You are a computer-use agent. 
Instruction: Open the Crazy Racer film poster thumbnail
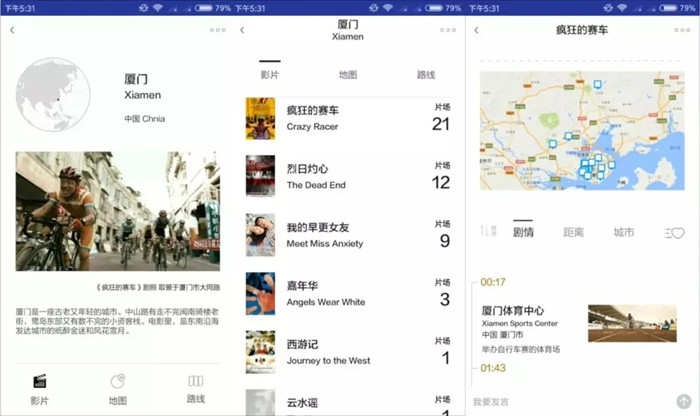tap(260, 119)
